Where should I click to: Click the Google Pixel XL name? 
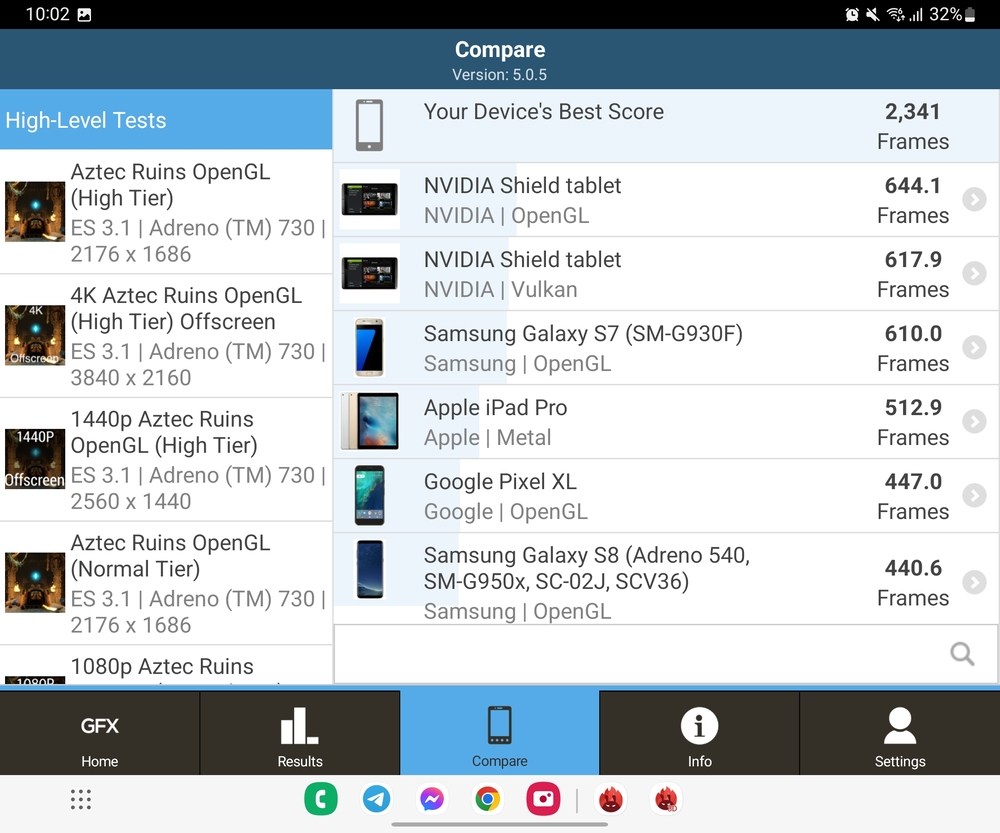tap(500, 482)
